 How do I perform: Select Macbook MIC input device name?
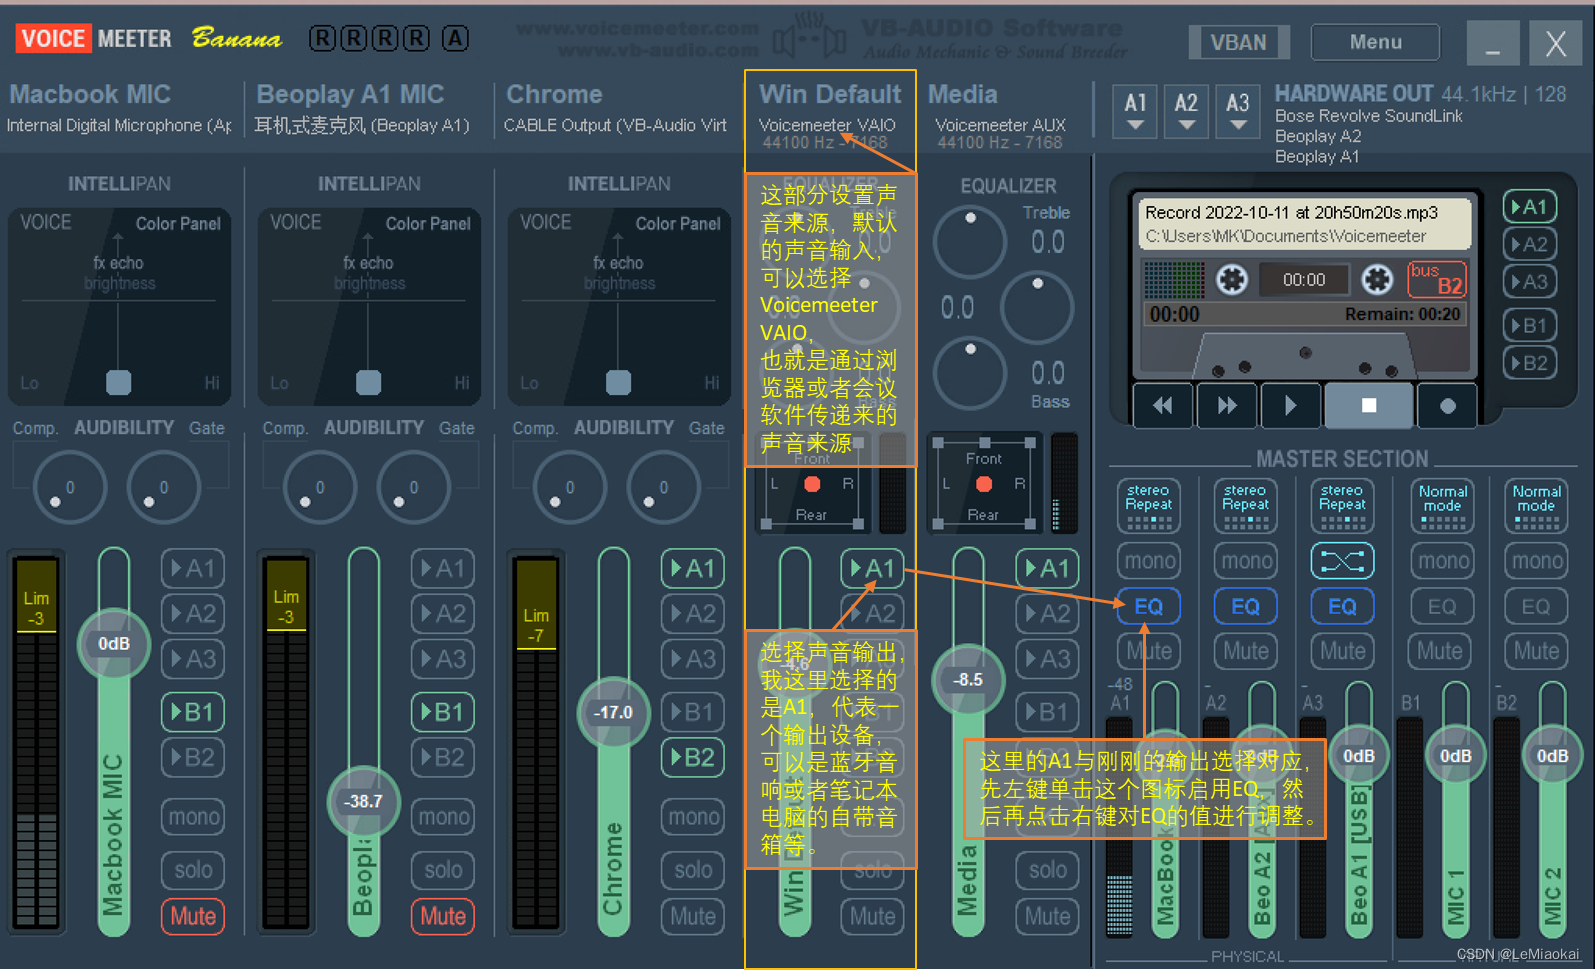pyautogui.click(x=118, y=126)
